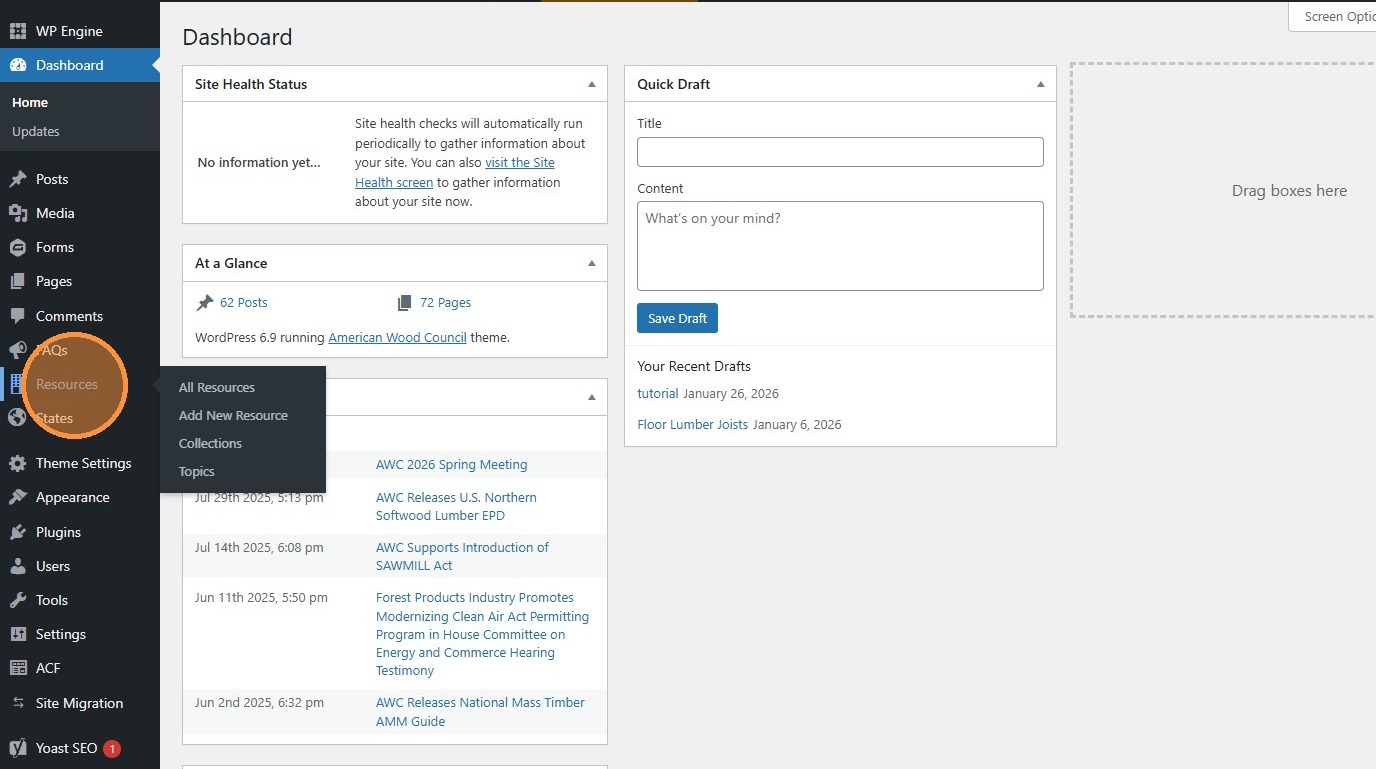1376x769 pixels.
Task: Select Add New Resource from flyout menu
Action: point(233,416)
